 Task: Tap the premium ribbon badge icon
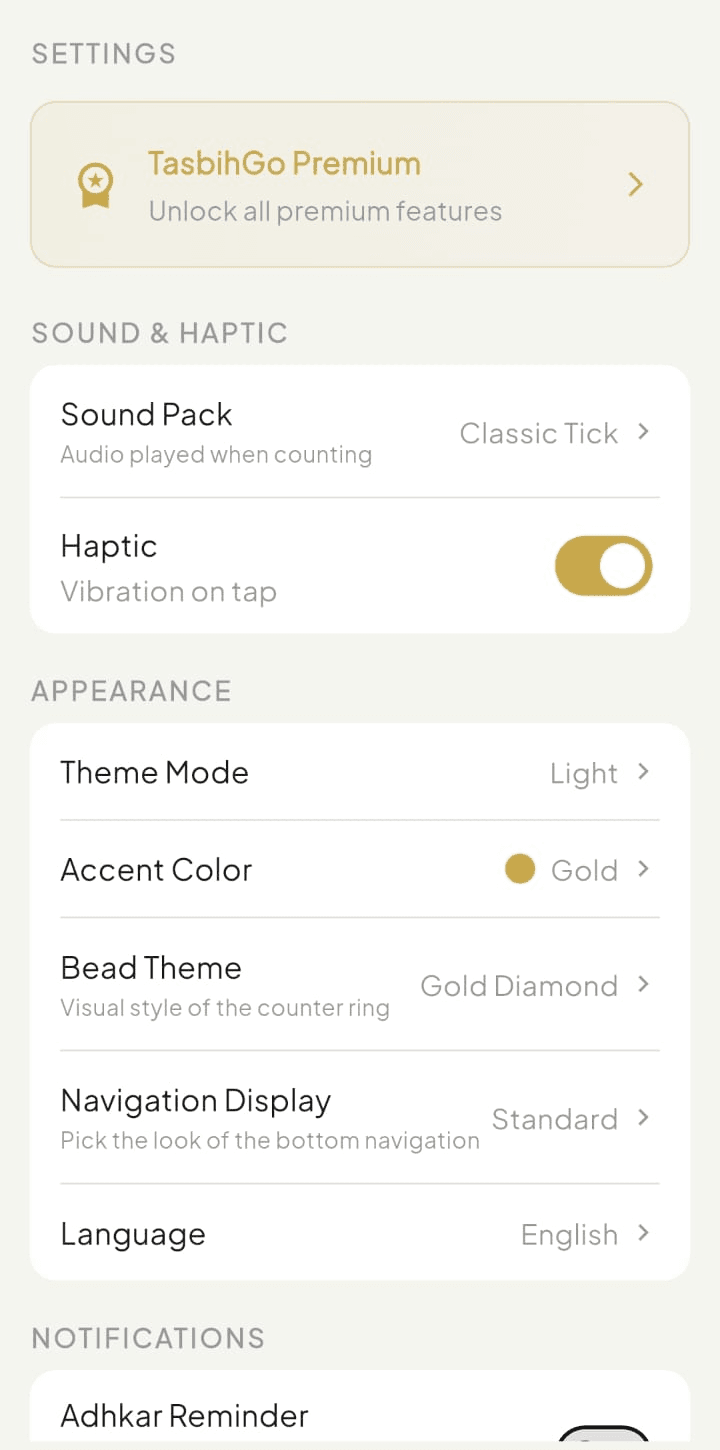point(96,186)
